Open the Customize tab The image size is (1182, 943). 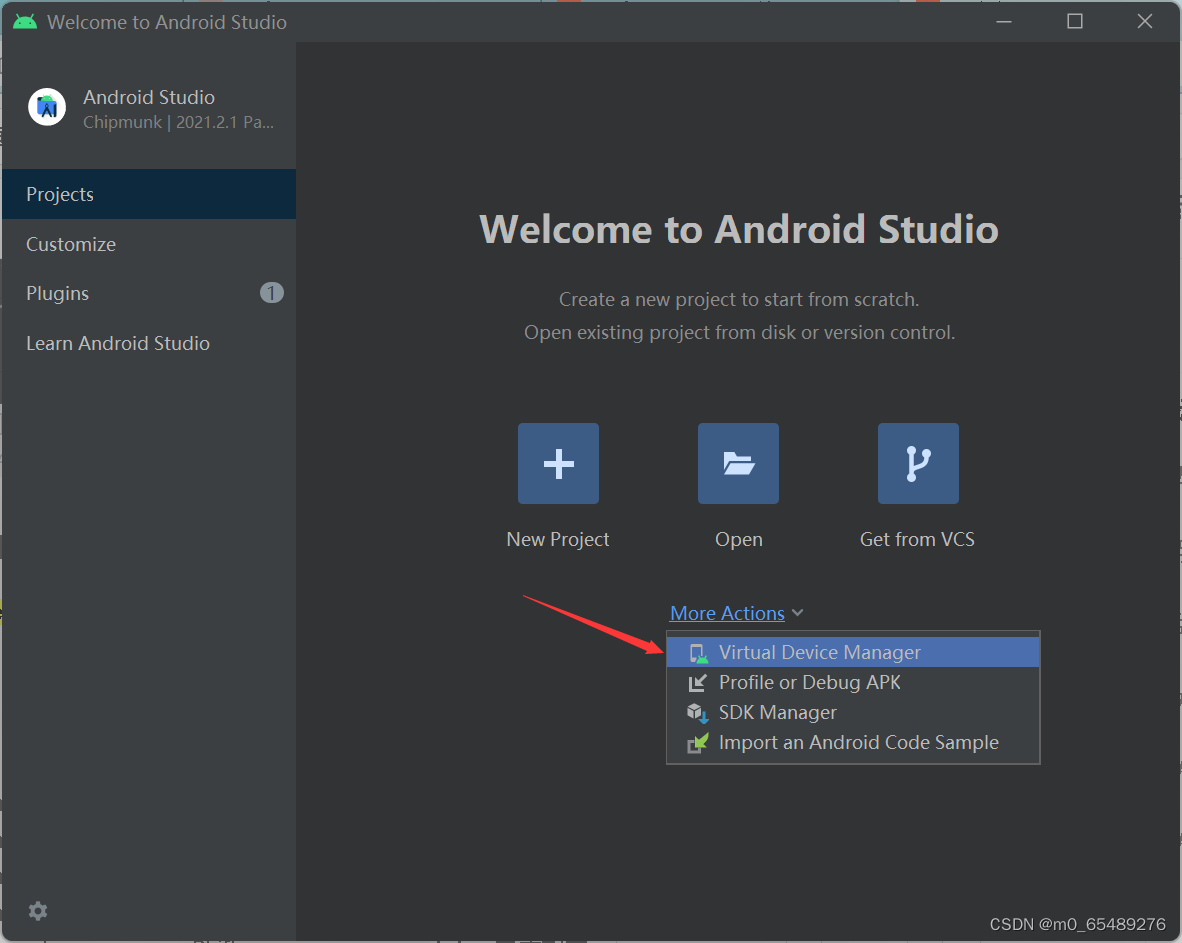[149, 244]
